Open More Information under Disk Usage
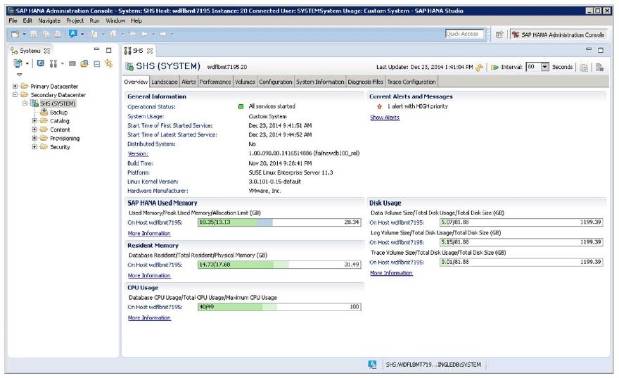The height and width of the screenshot is (378, 619). pyautogui.click(x=391, y=273)
